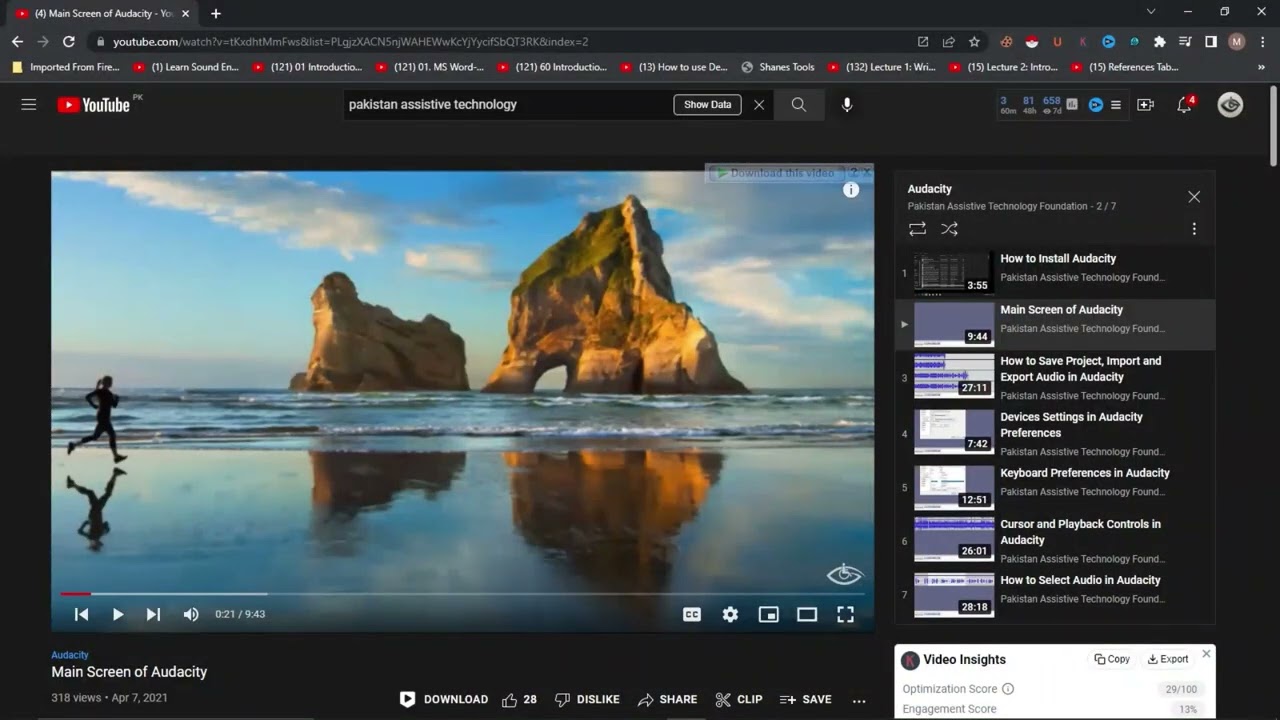This screenshot has width=1280, height=720.
Task: Click the Audacity playlist title link
Action: [x=929, y=189]
